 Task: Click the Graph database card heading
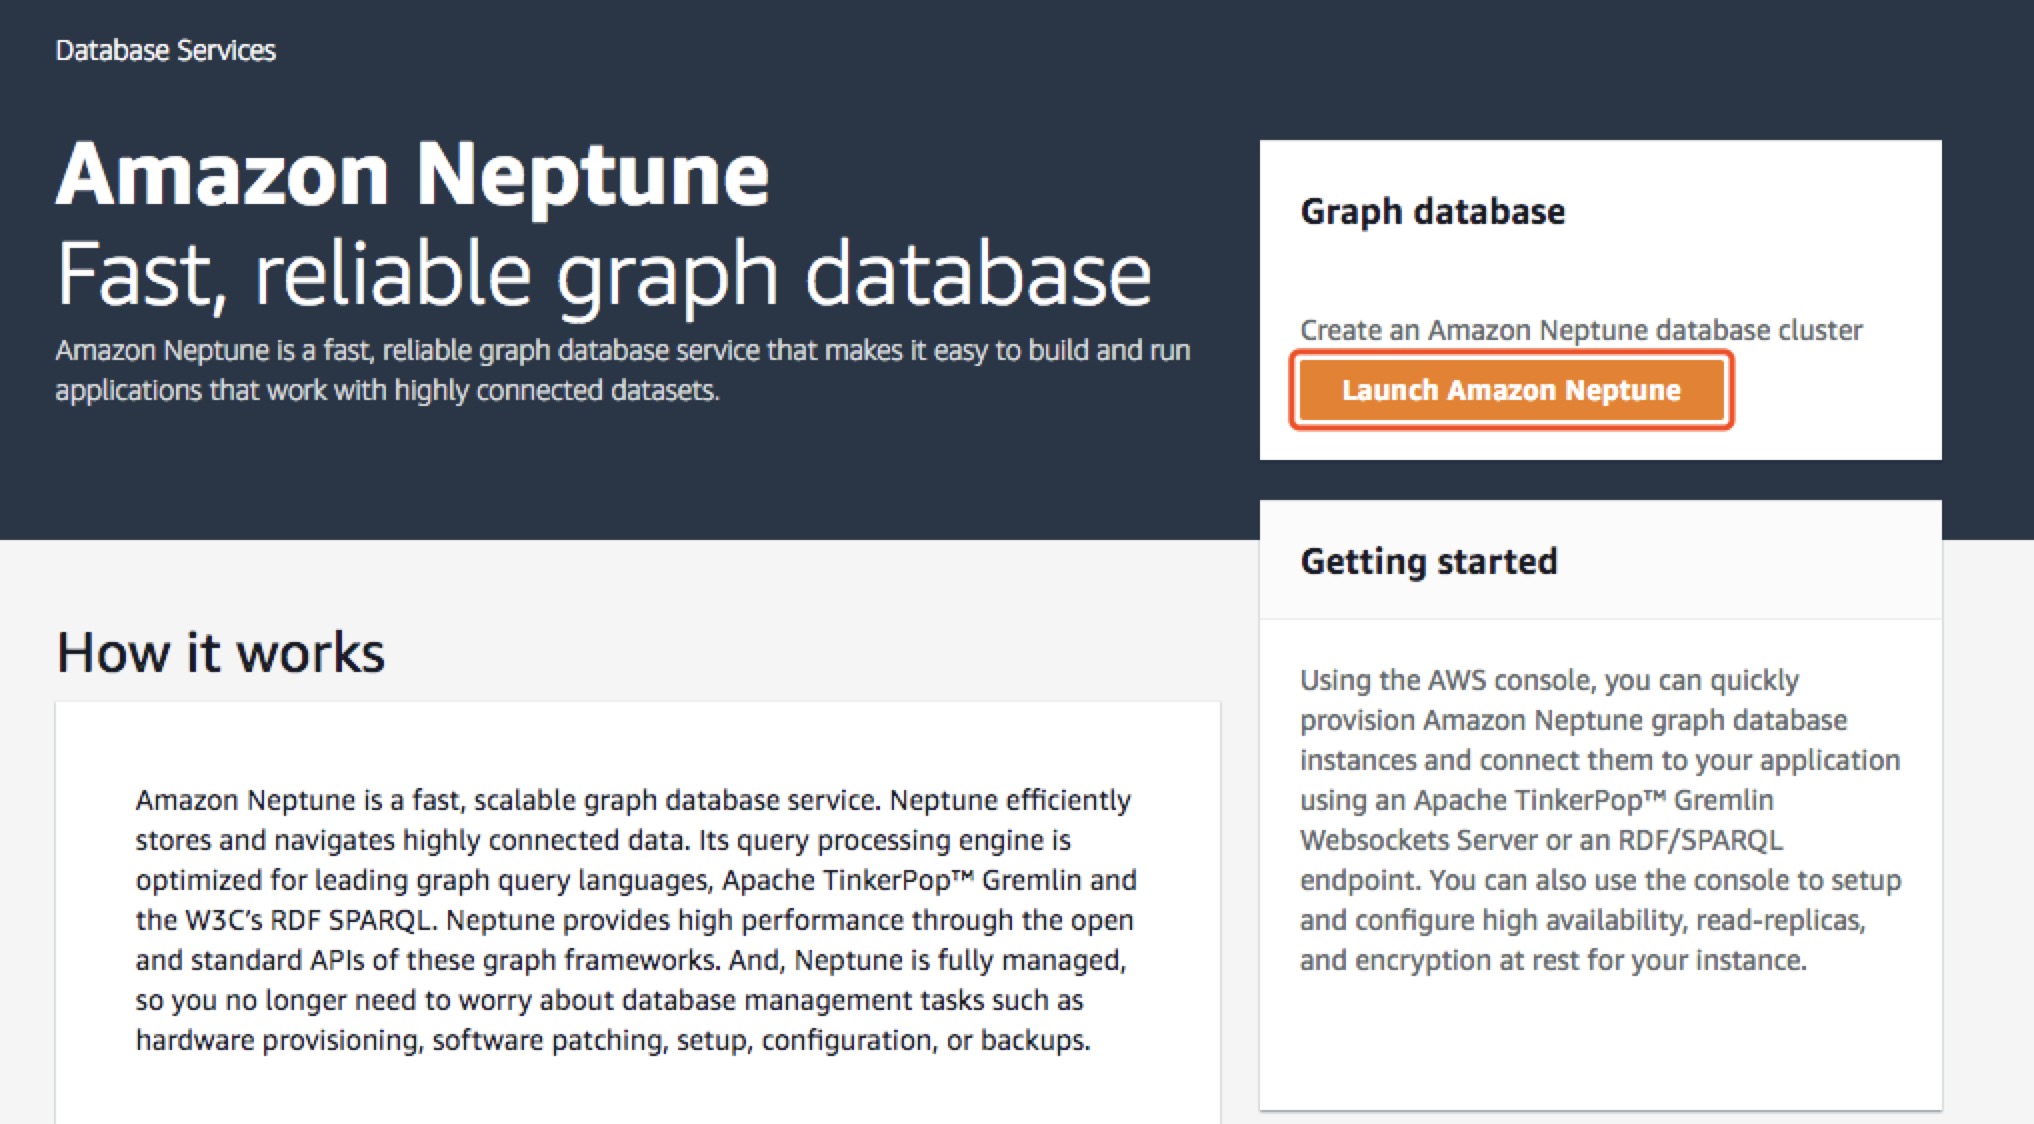(x=1432, y=211)
